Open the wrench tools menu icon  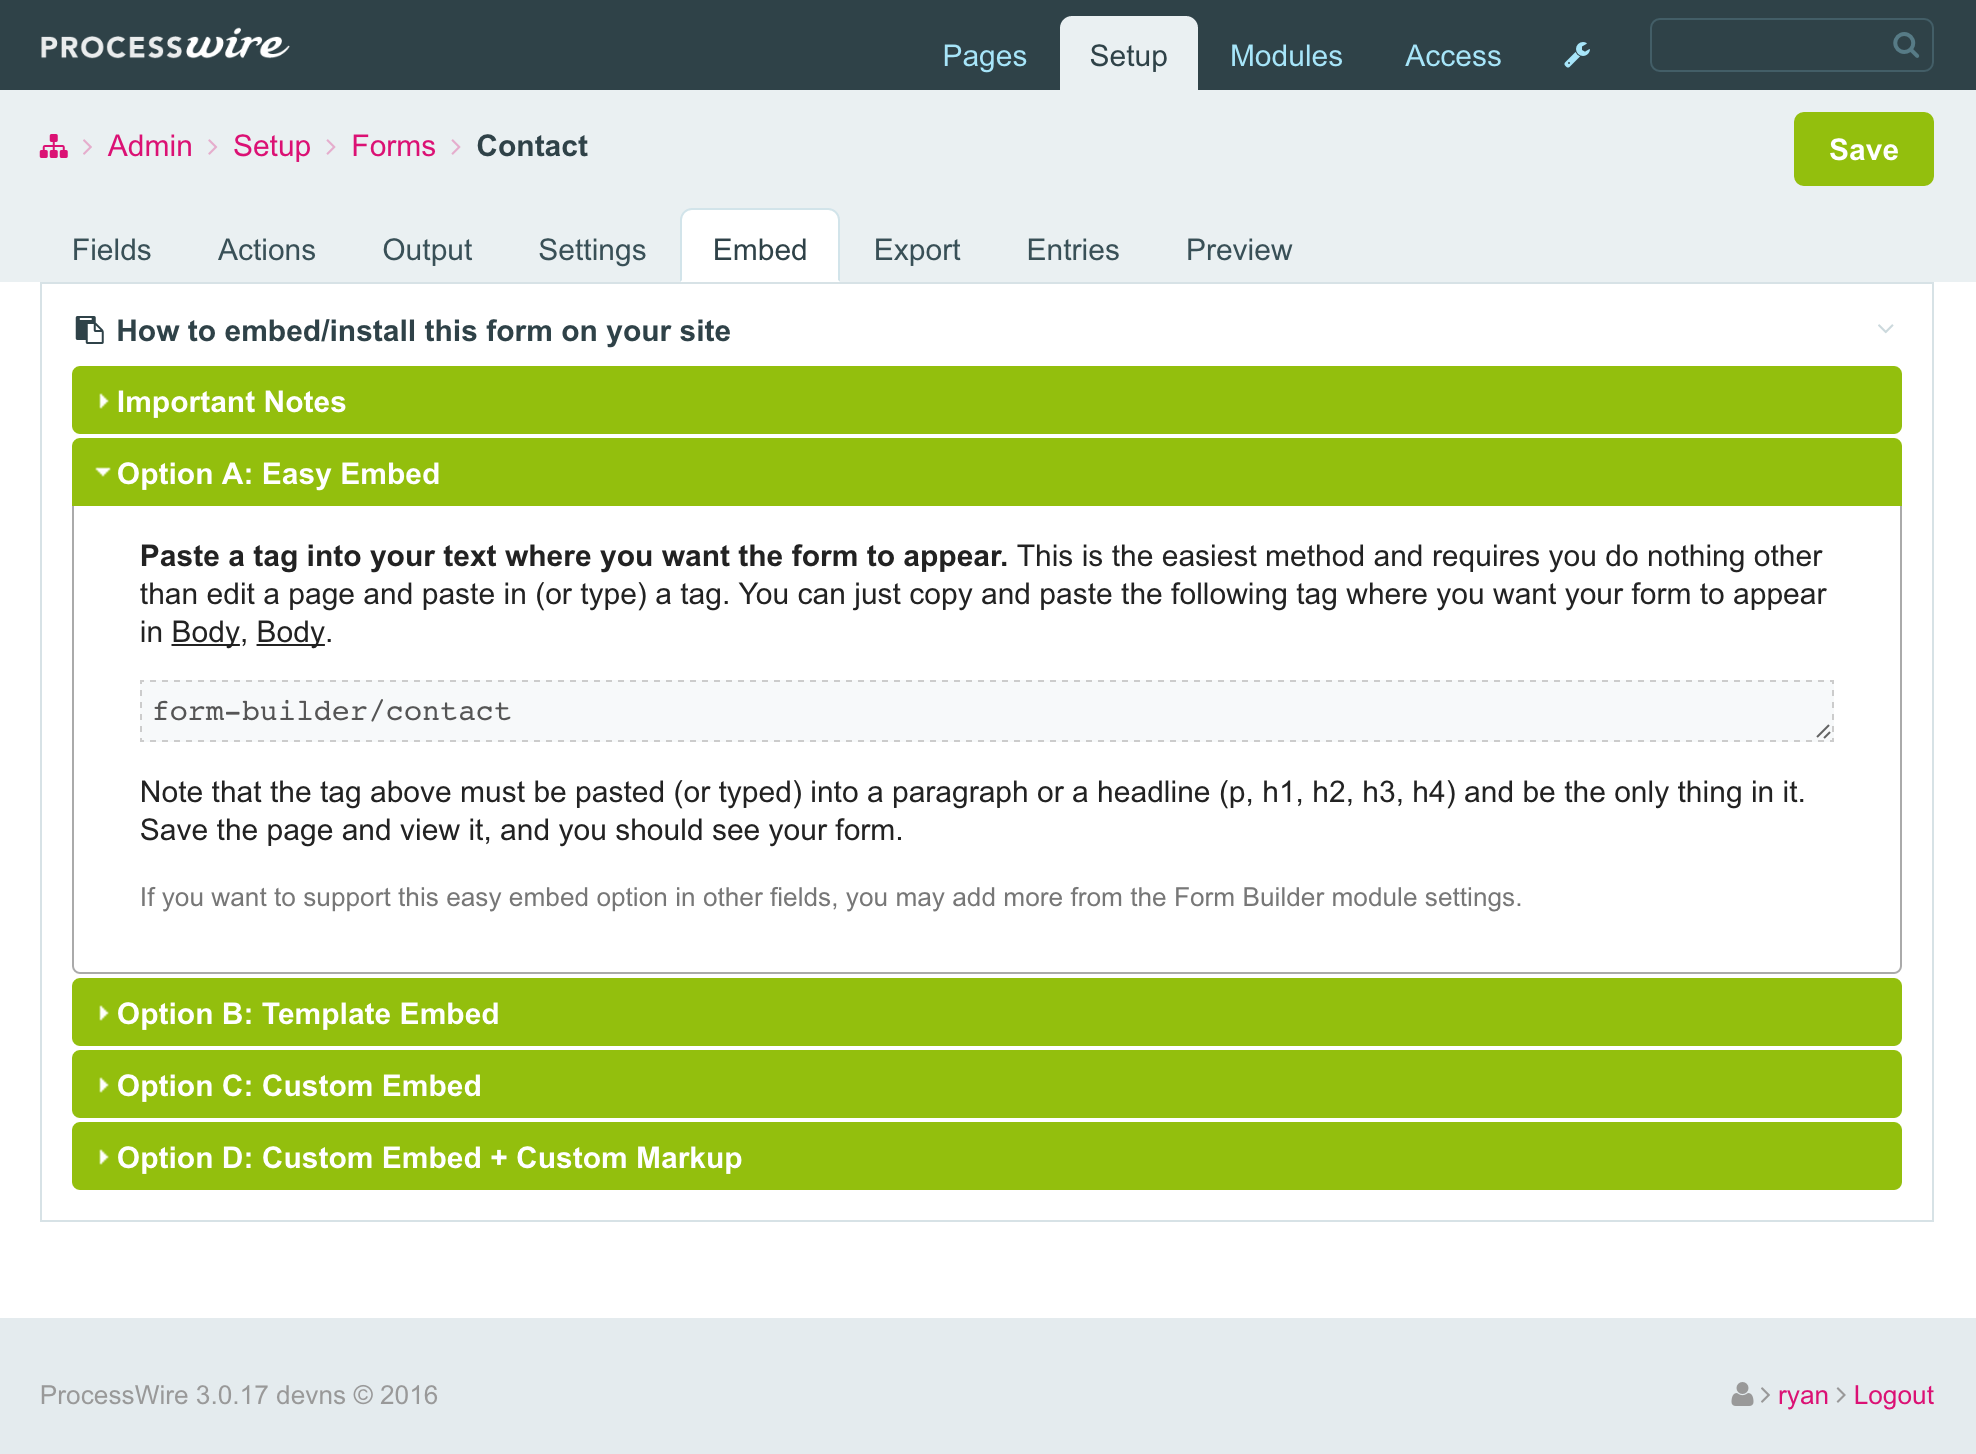point(1577,55)
